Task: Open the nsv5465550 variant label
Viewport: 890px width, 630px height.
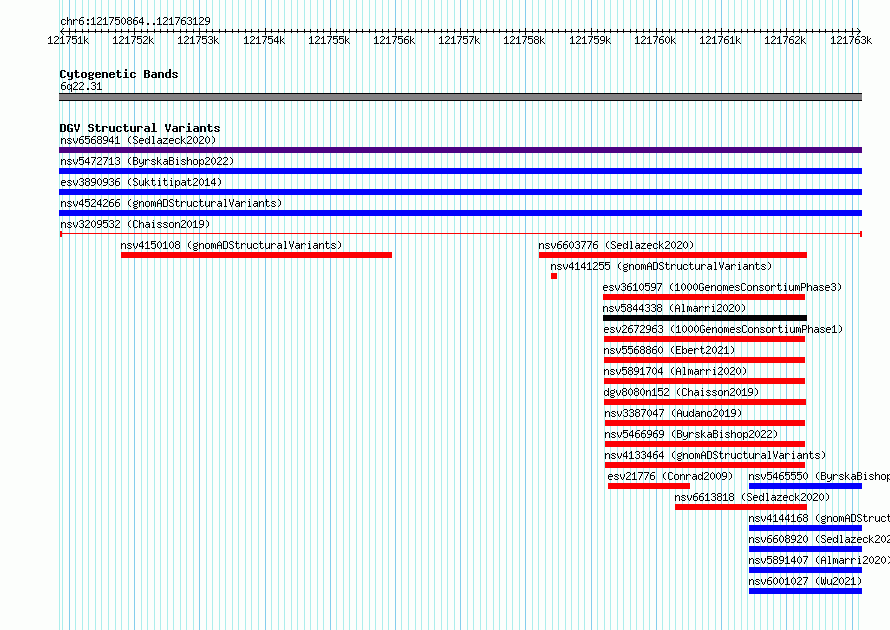Action: (x=819, y=476)
